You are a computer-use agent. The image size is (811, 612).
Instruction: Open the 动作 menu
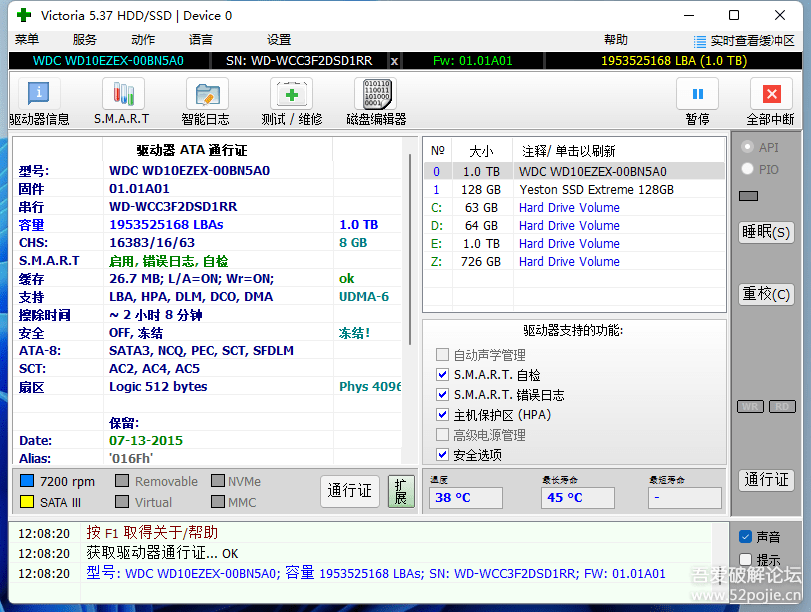[143, 40]
